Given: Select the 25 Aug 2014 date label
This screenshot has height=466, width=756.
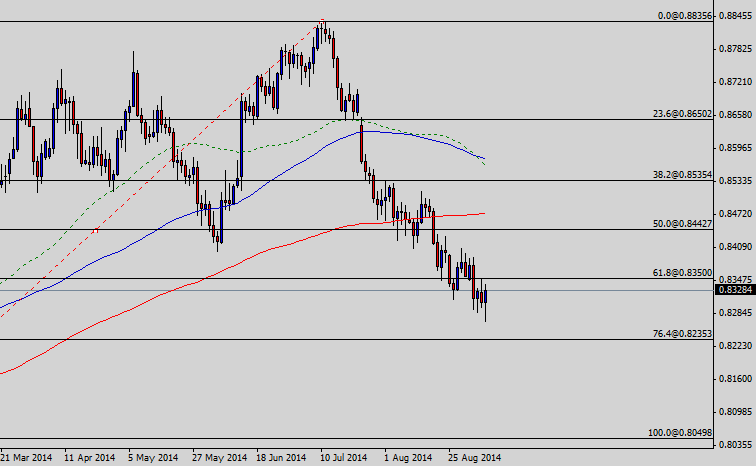Looking at the screenshot, I should (473, 457).
